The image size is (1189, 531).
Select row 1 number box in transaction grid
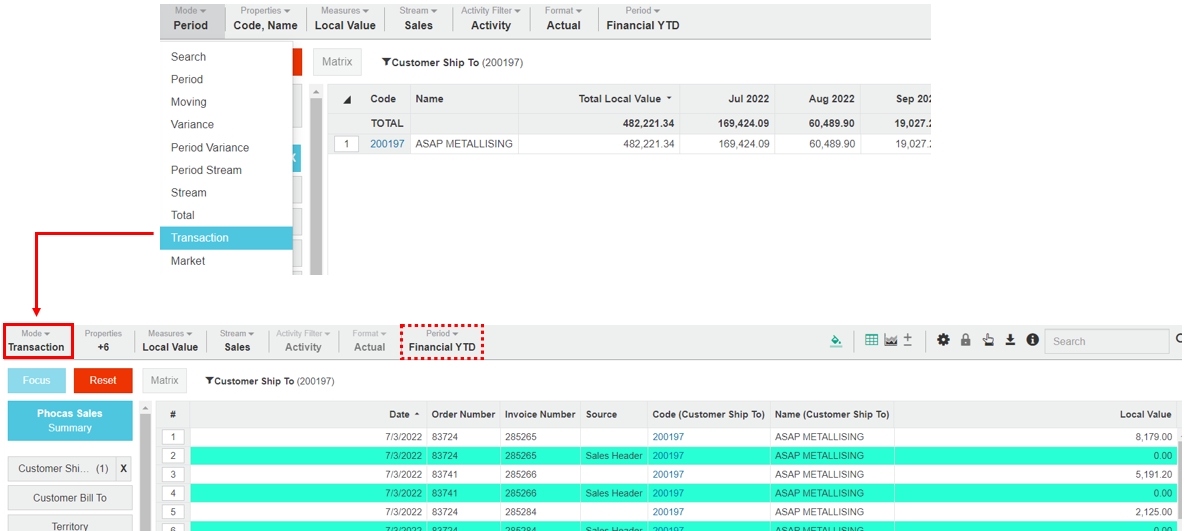[172, 437]
